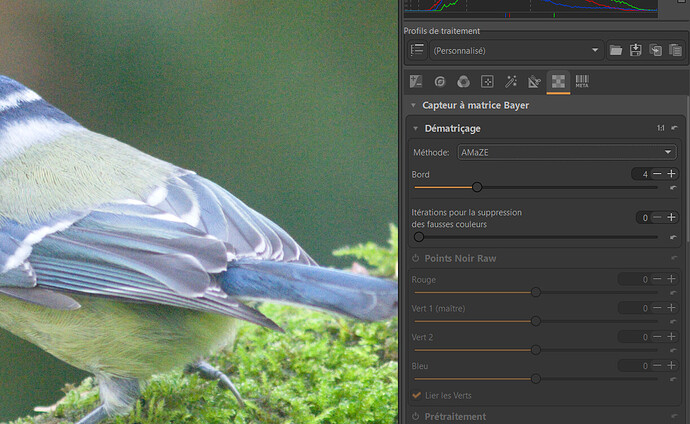690x424 pixels.
Task: Click the Bord slider handle
Action: point(477,187)
